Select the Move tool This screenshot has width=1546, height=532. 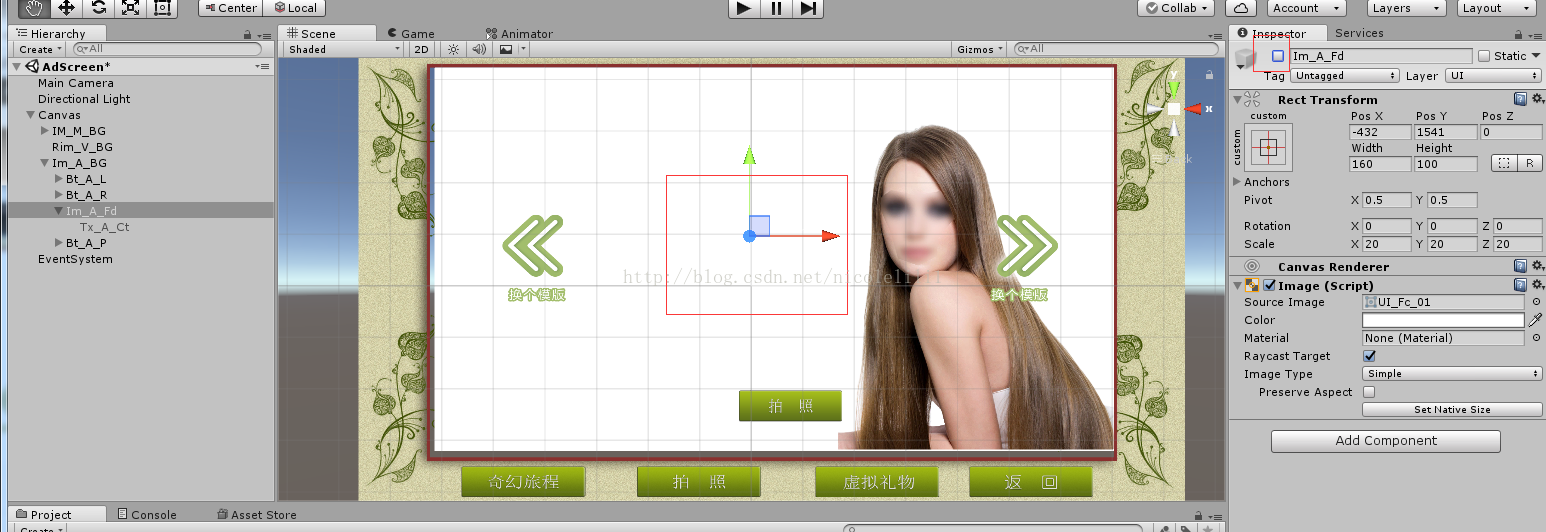(x=67, y=8)
